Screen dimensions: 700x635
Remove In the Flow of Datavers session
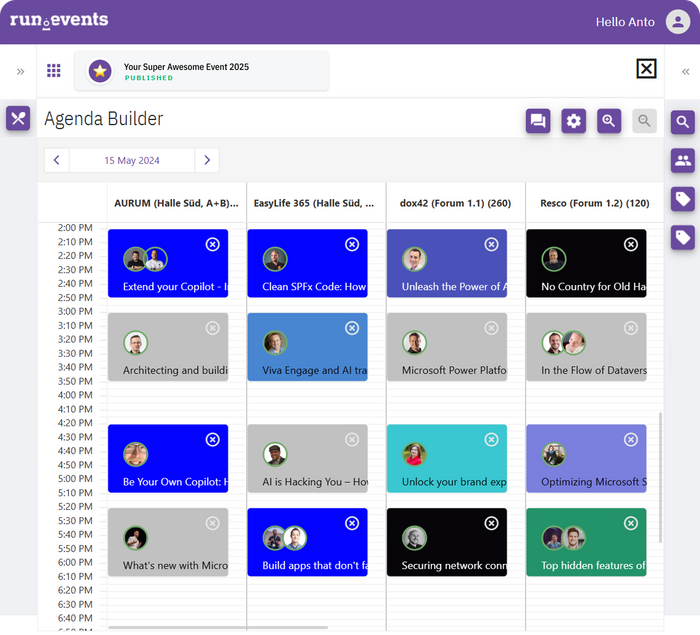(x=631, y=328)
